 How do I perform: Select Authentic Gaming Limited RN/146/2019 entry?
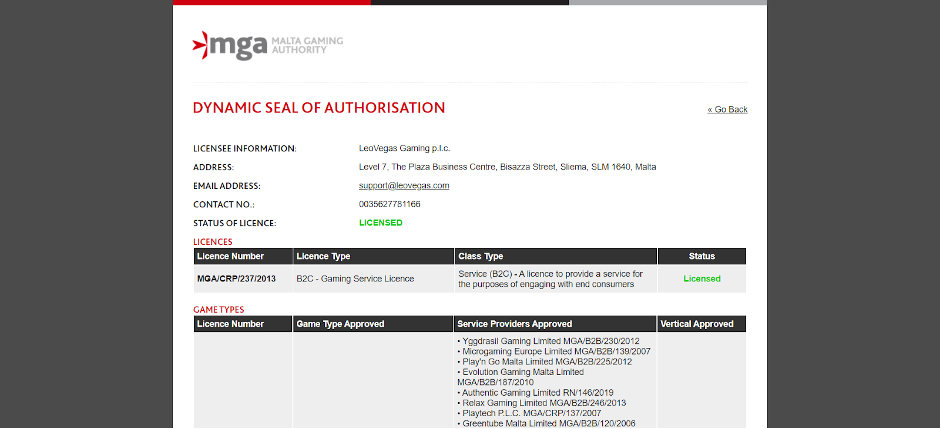click(535, 393)
